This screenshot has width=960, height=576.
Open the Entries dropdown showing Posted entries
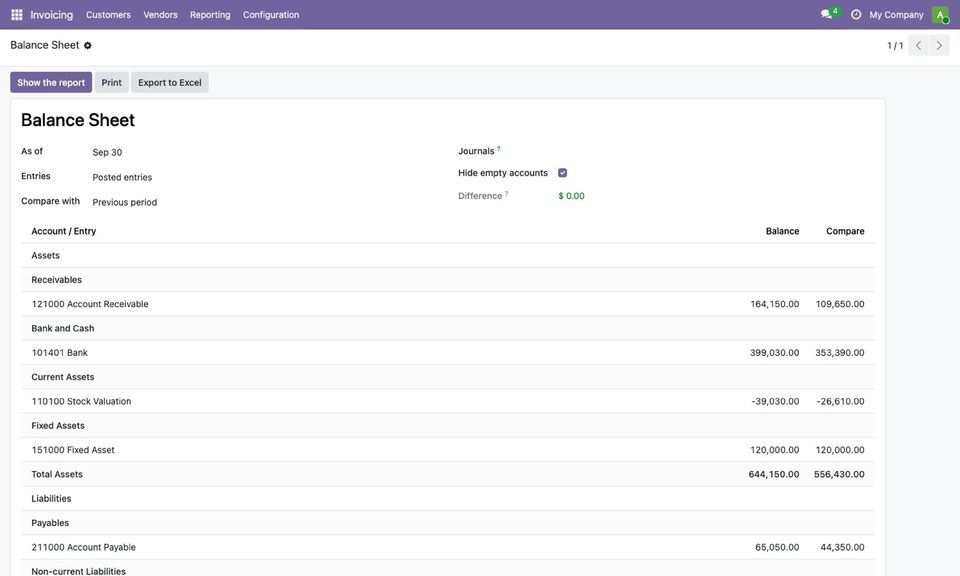[x=122, y=178]
